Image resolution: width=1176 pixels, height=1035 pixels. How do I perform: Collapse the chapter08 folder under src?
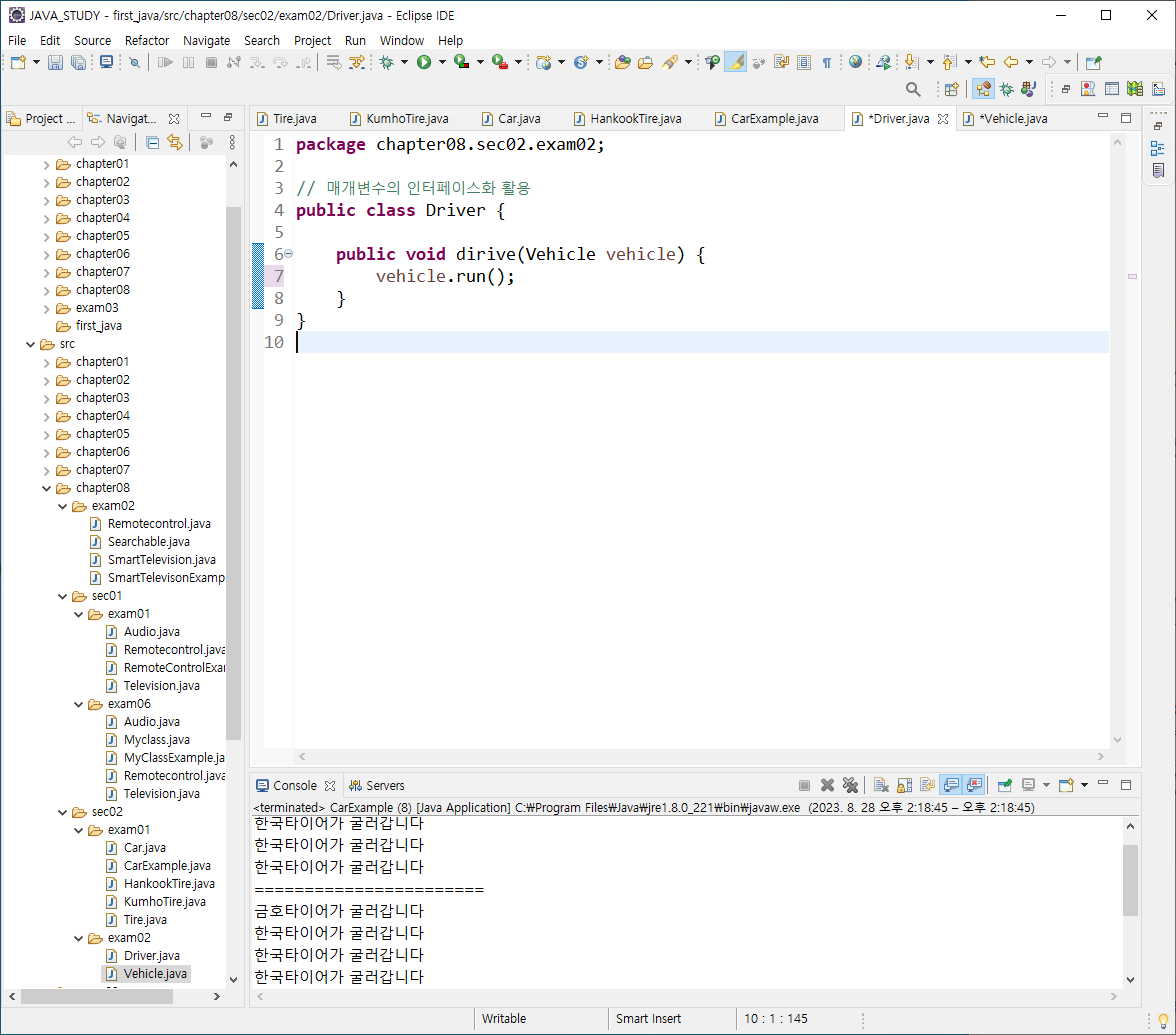[x=46, y=488]
